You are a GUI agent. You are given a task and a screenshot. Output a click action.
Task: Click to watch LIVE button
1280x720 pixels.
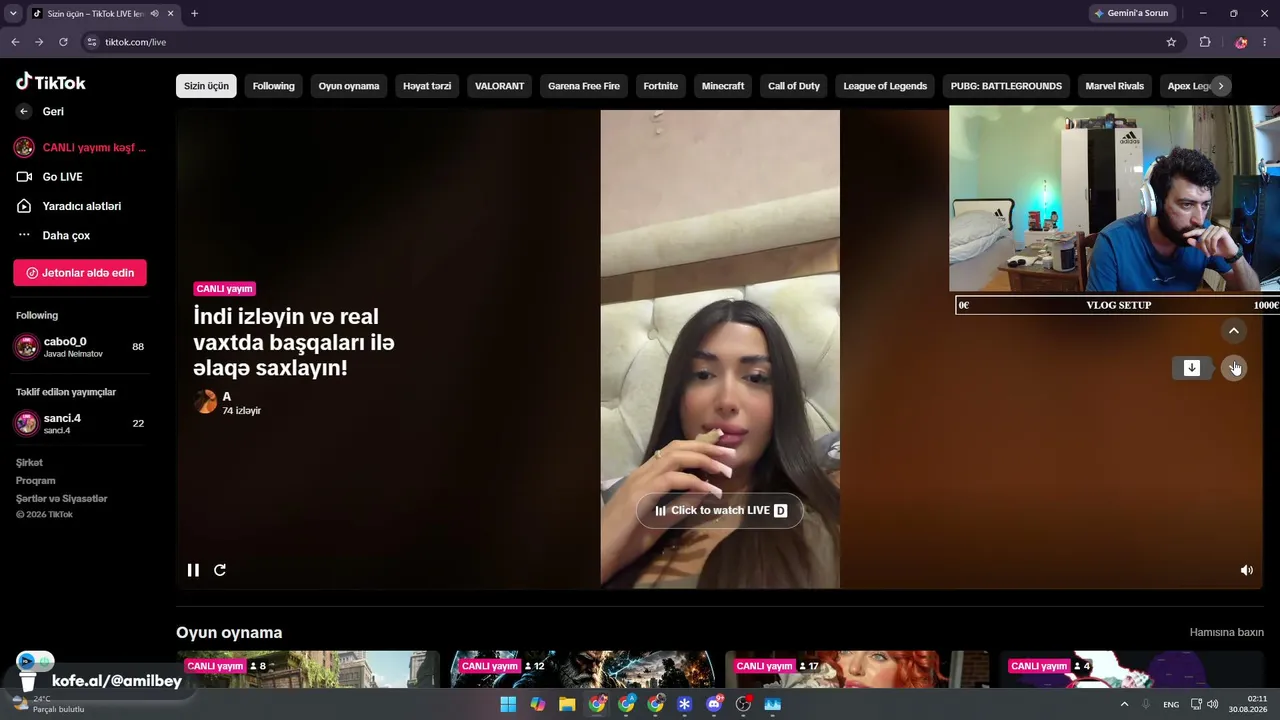[x=720, y=510]
